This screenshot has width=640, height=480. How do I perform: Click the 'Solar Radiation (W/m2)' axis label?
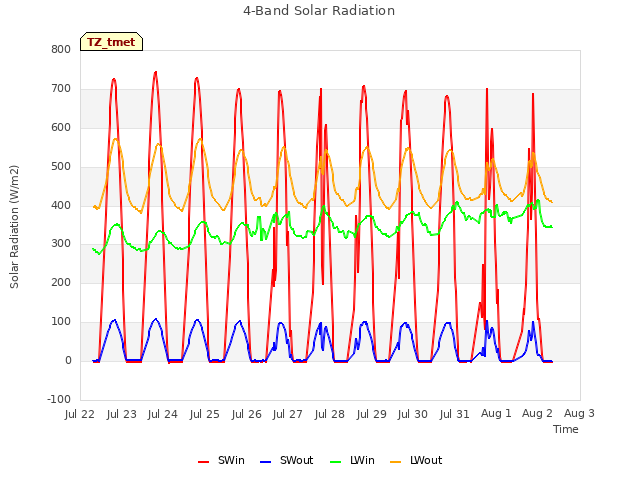click(14, 227)
